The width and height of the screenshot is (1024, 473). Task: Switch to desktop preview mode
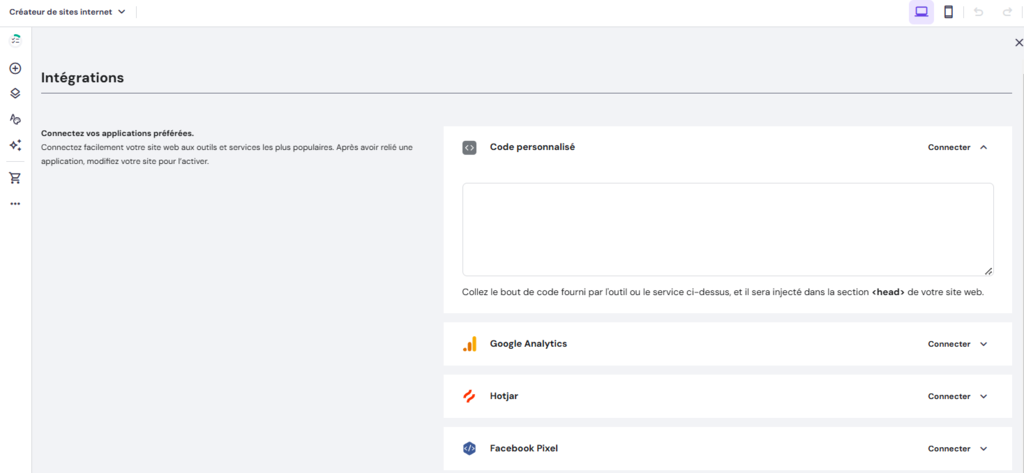(x=921, y=12)
